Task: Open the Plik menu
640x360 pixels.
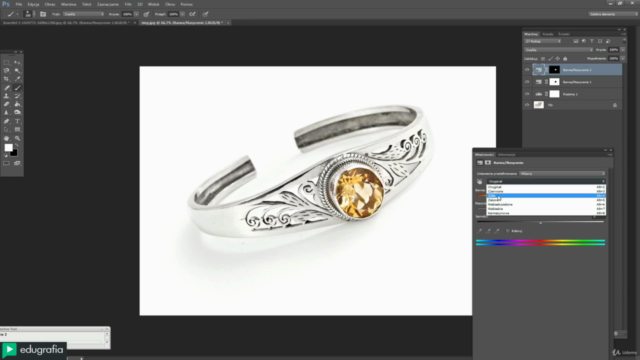Action: (x=19, y=4)
